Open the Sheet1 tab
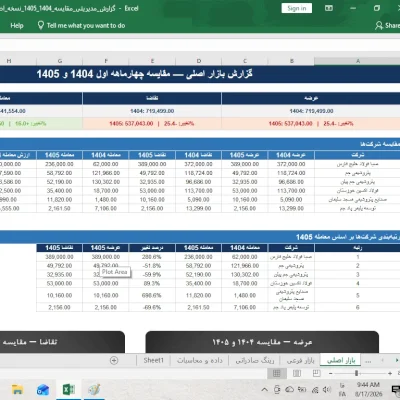This screenshot has width=400, height=400. [x=153, y=360]
